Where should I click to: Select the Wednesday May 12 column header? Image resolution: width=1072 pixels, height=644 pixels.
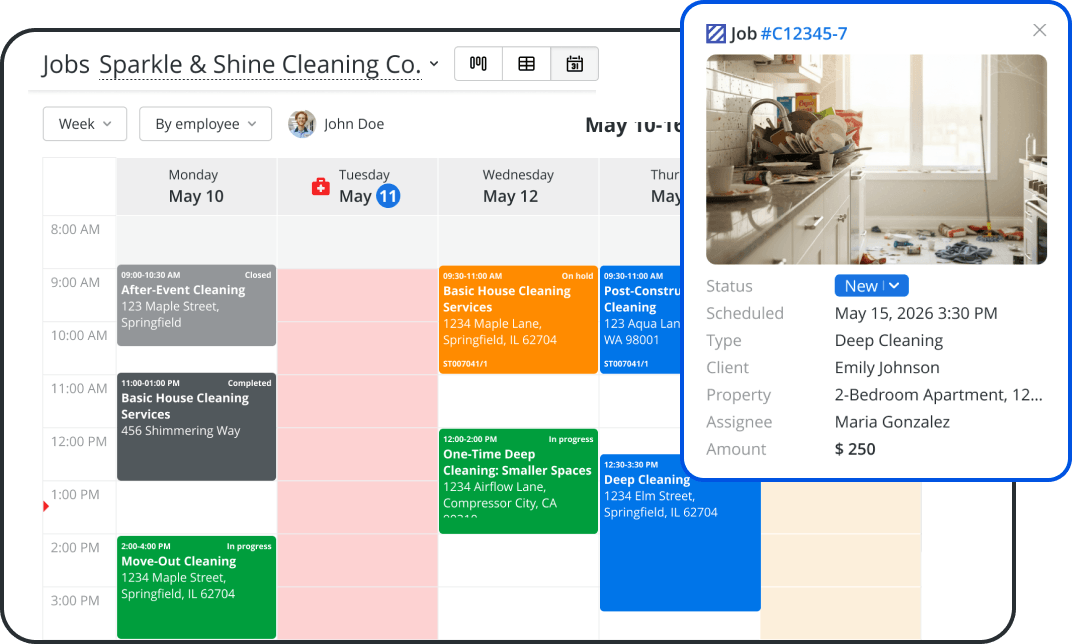[x=518, y=187]
